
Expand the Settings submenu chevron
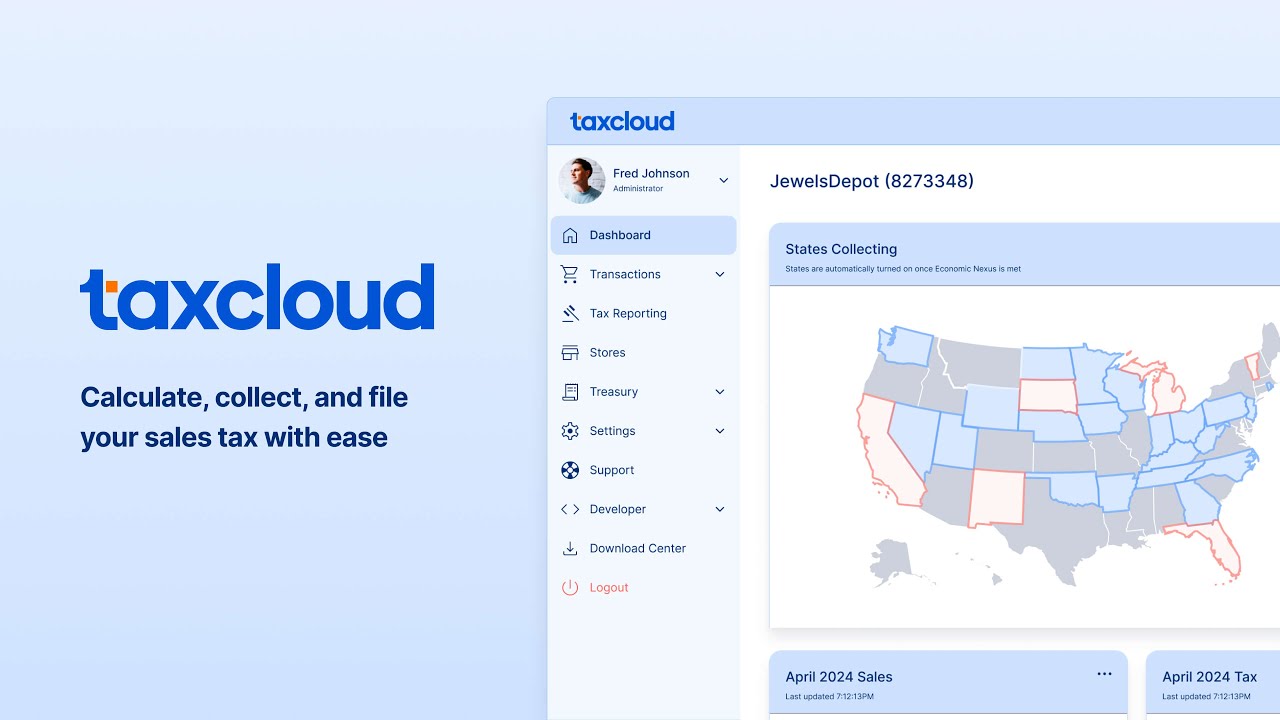720,431
